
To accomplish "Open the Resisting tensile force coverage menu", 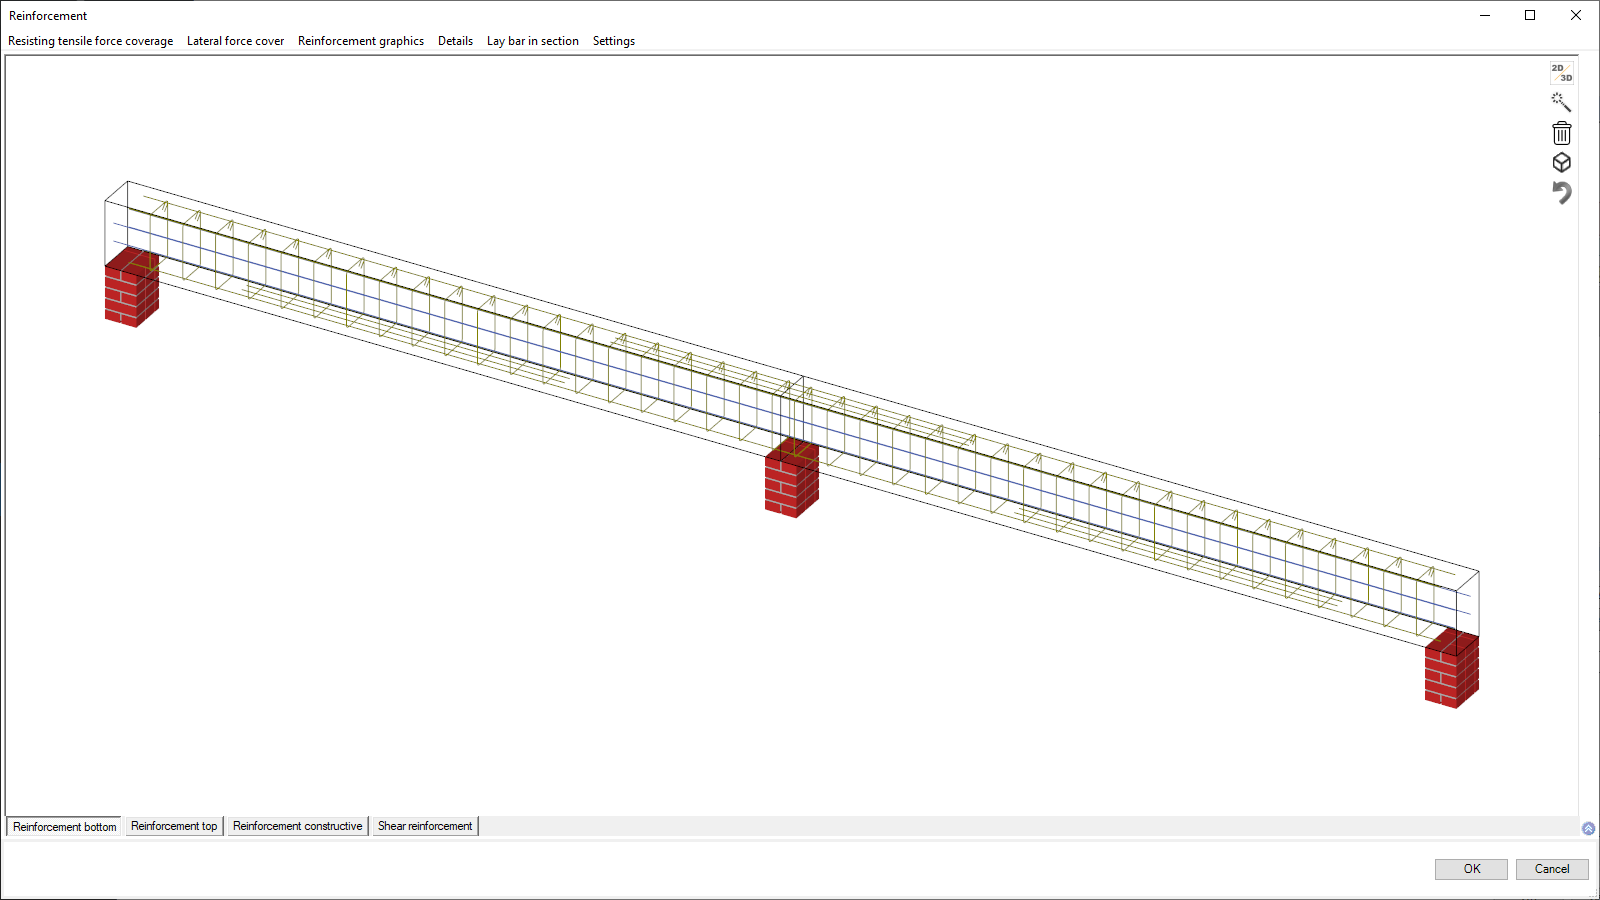I will 90,41.
